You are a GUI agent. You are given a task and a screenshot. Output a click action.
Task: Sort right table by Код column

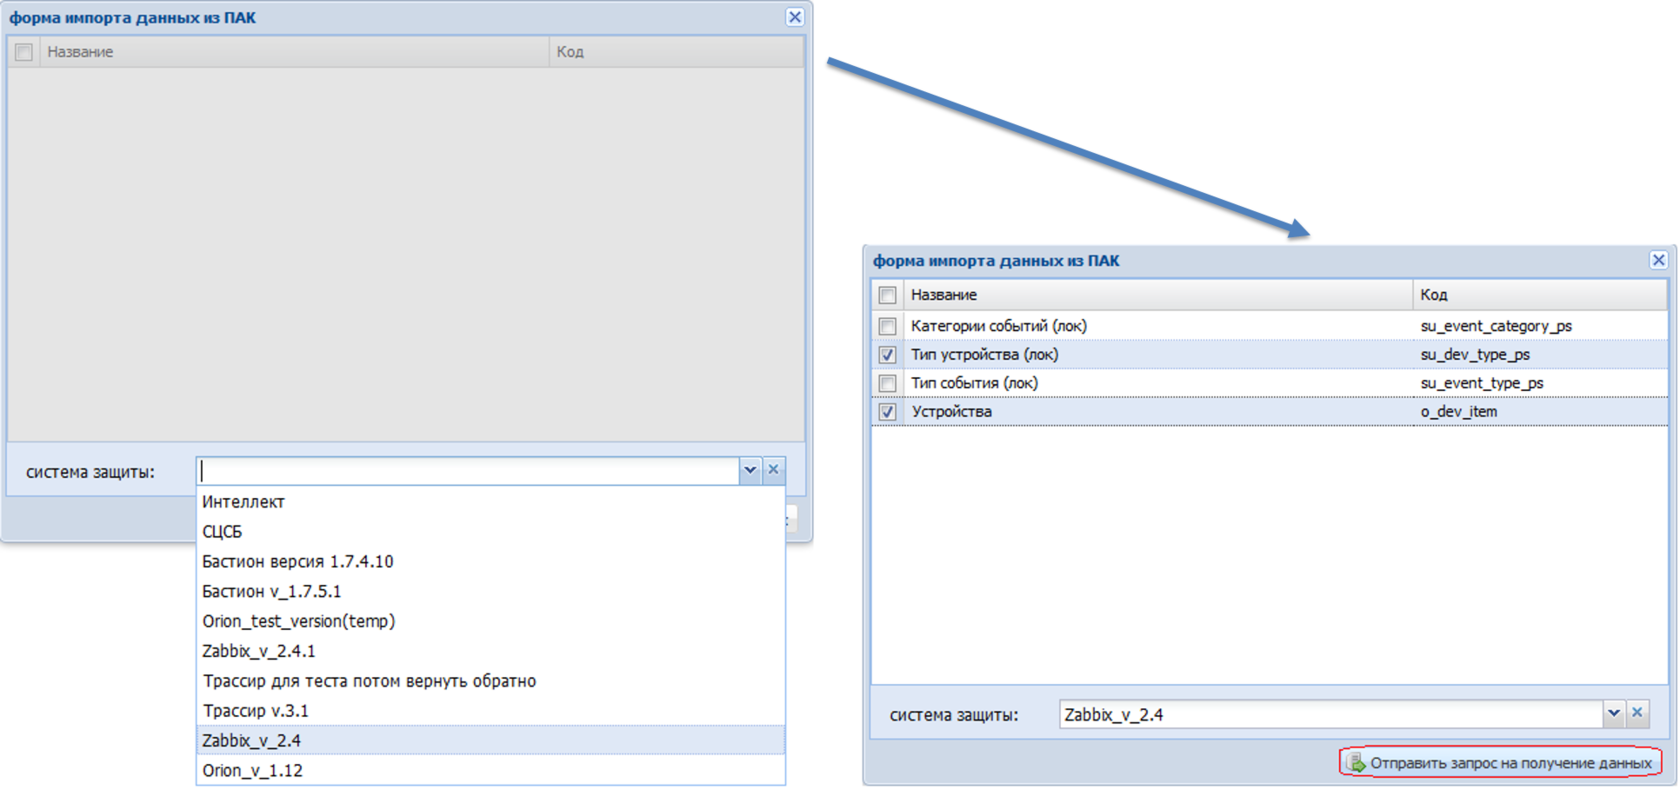1540,295
